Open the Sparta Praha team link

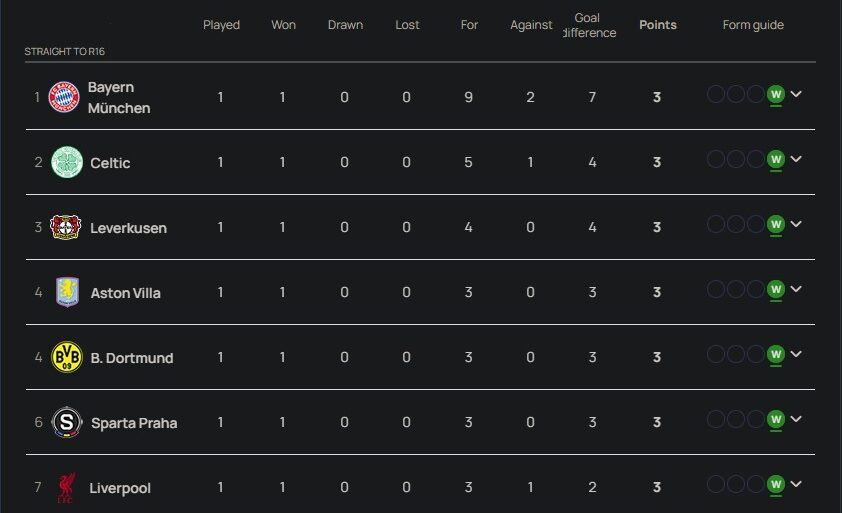[x=134, y=423]
